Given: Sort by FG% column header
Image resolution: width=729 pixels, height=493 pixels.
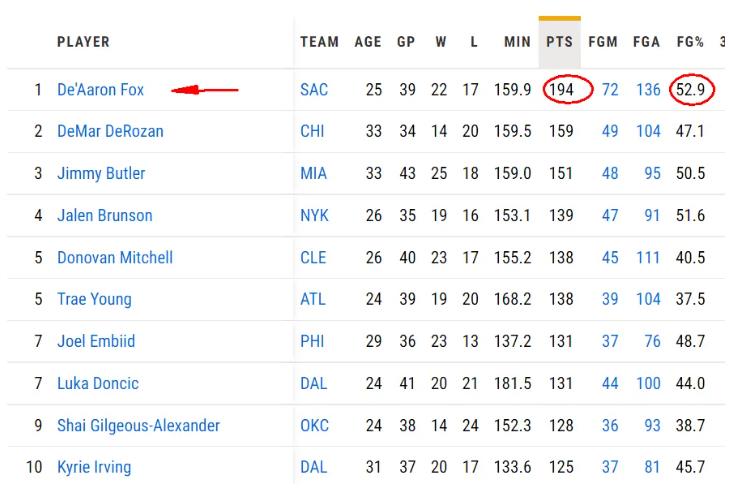Looking at the screenshot, I should (689, 43).
